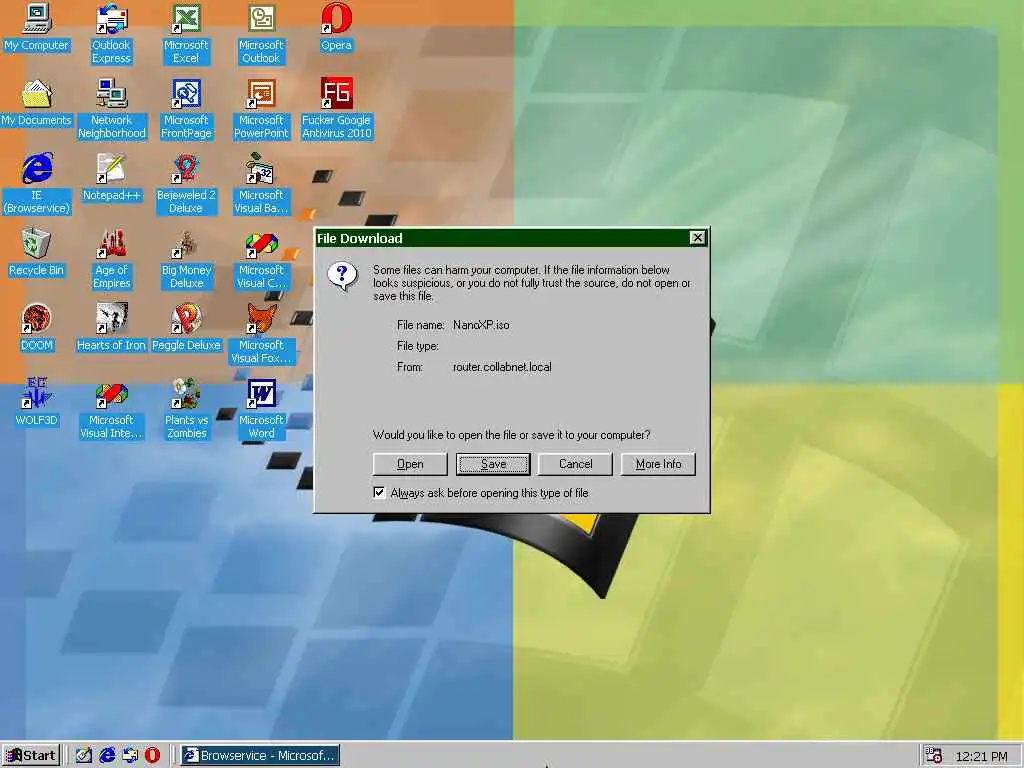
Task: Launch Internet Explorer from quick launch
Action: click(x=107, y=756)
